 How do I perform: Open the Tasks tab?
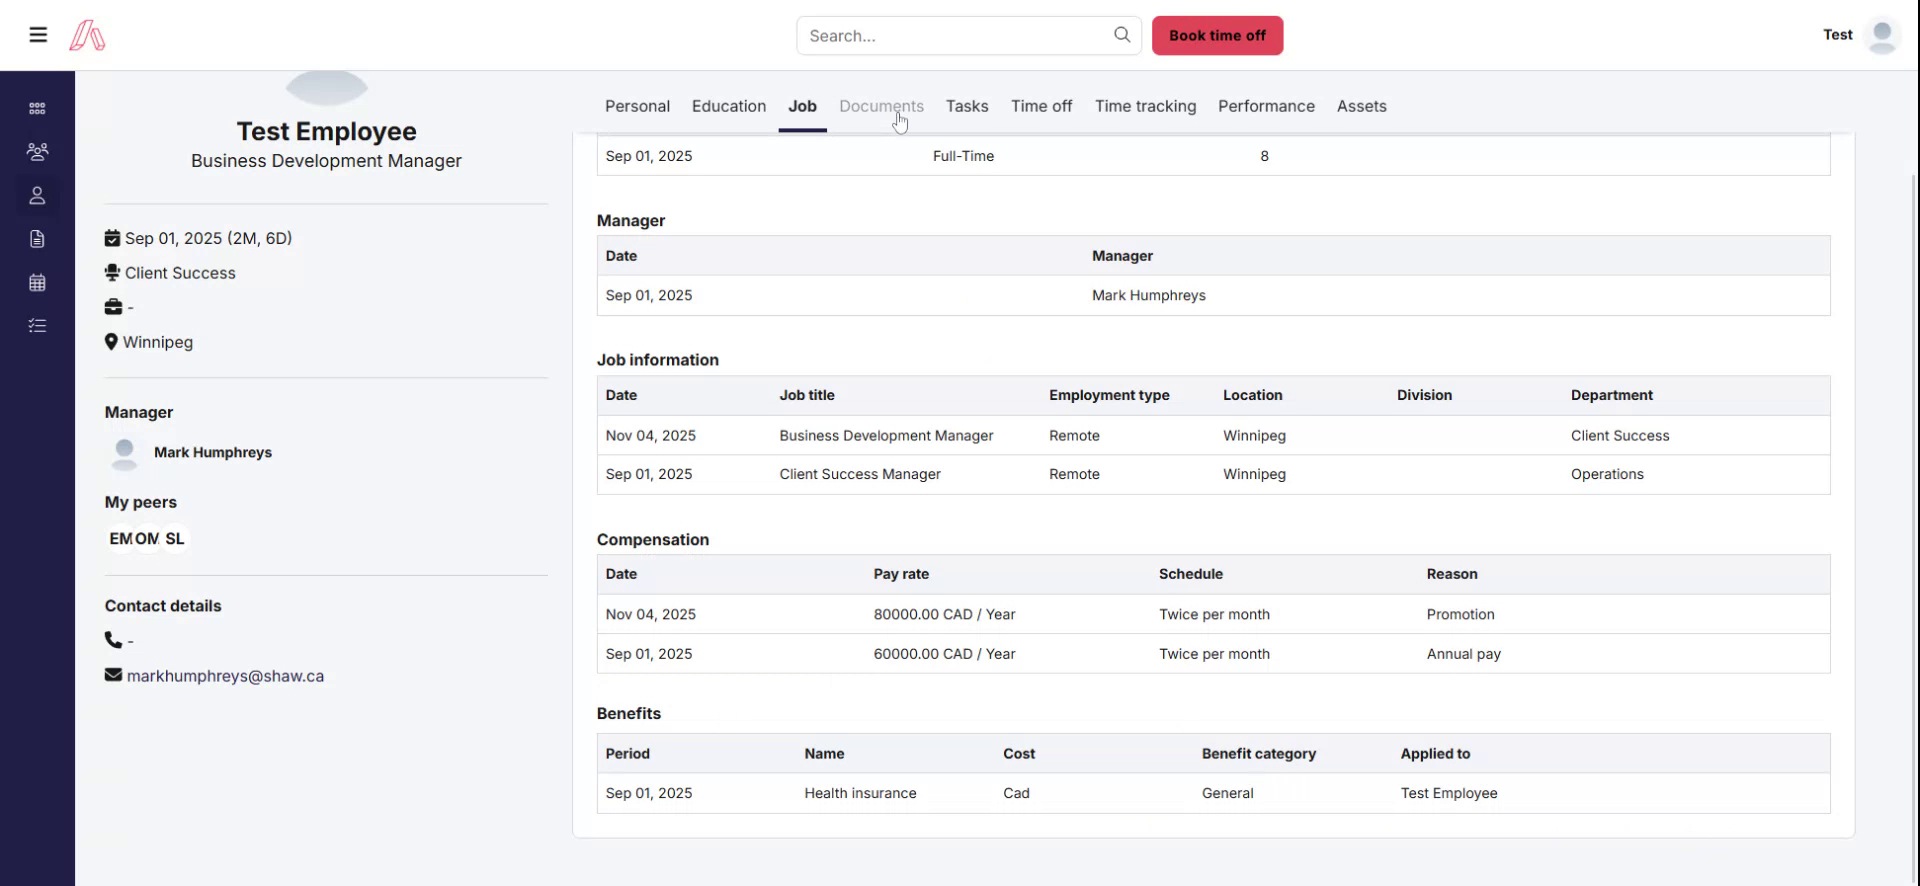967,106
